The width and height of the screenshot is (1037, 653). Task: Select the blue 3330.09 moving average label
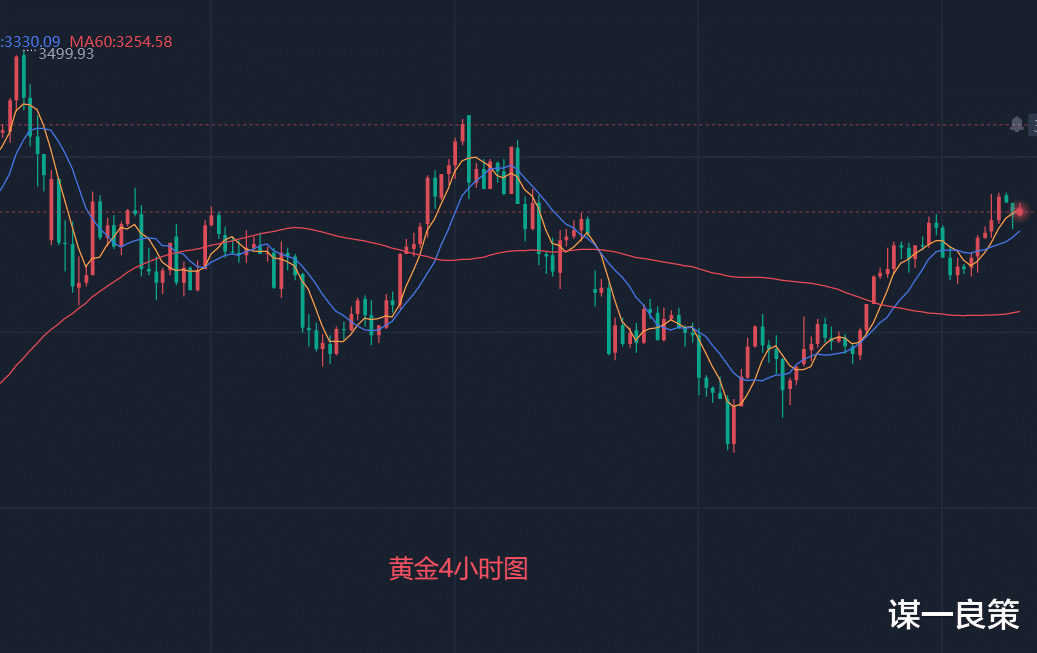tap(30, 42)
